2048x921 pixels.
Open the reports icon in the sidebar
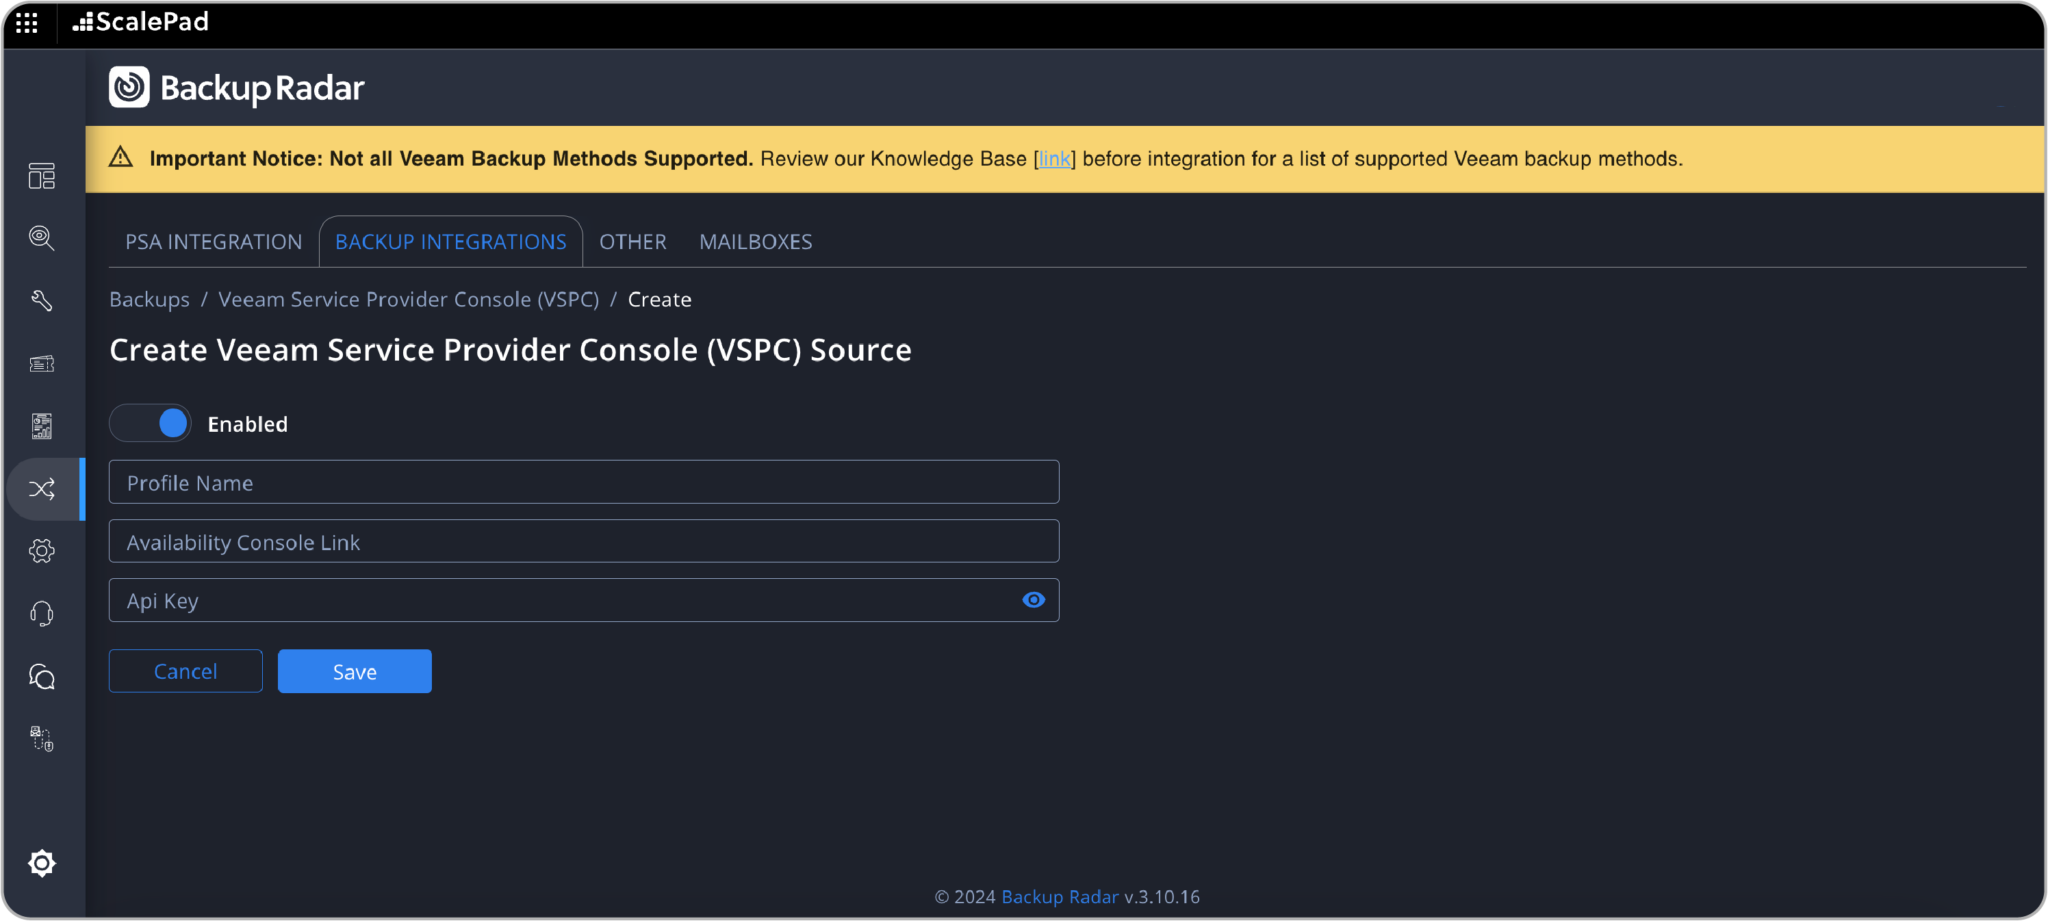click(41, 425)
